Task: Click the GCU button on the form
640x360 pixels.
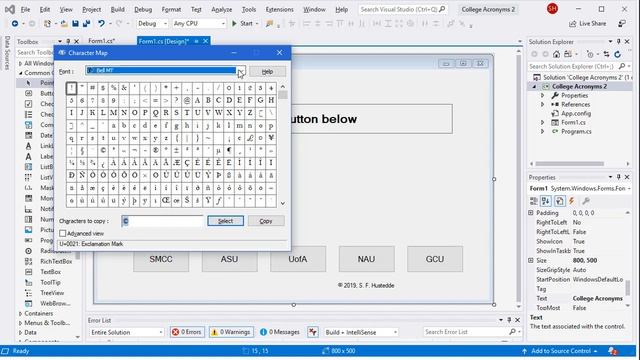Action: pos(435,259)
